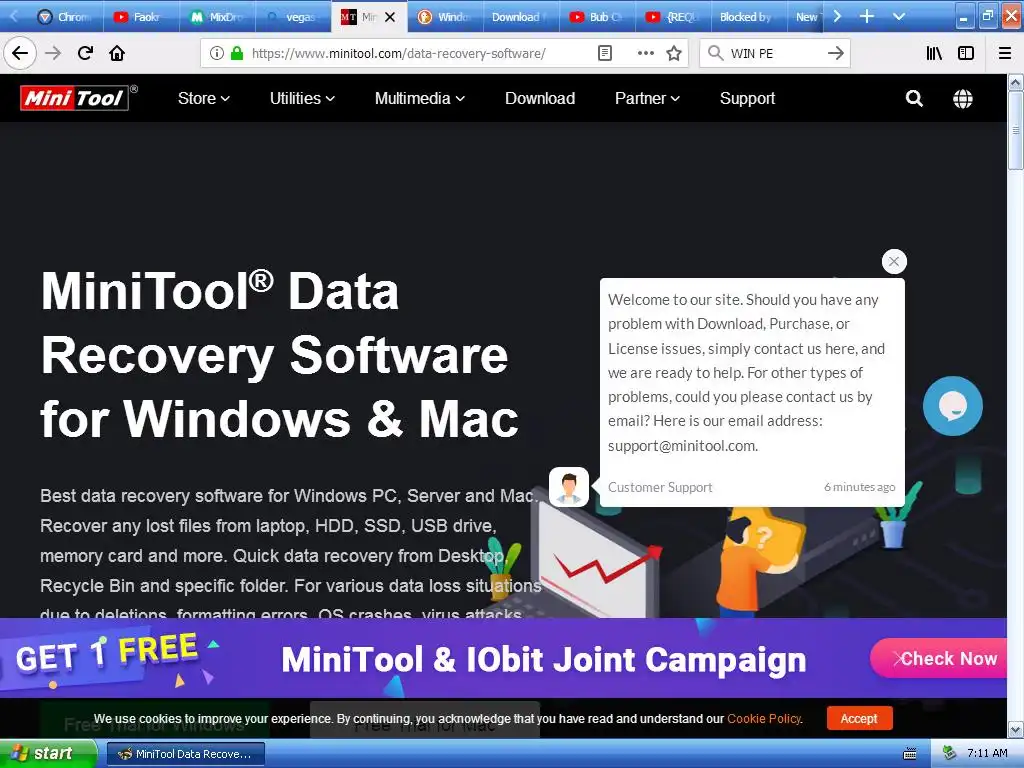The width and height of the screenshot is (1024, 768).
Task: Toggle the sidebar view icon
Action: click(x=966, y=53)
